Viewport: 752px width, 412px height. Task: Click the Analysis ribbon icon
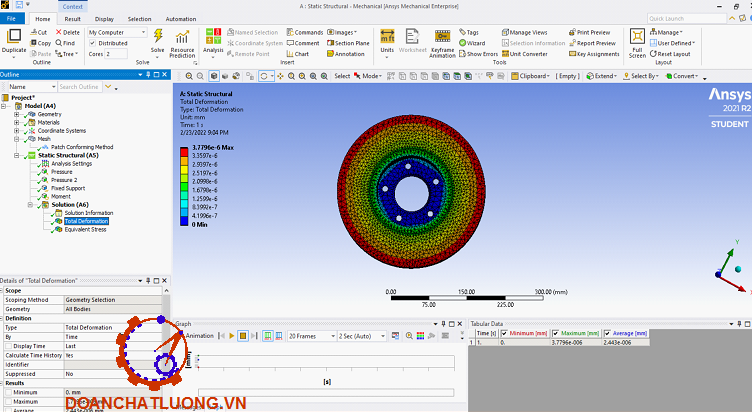pyautogui.click(x=213, y=36)
